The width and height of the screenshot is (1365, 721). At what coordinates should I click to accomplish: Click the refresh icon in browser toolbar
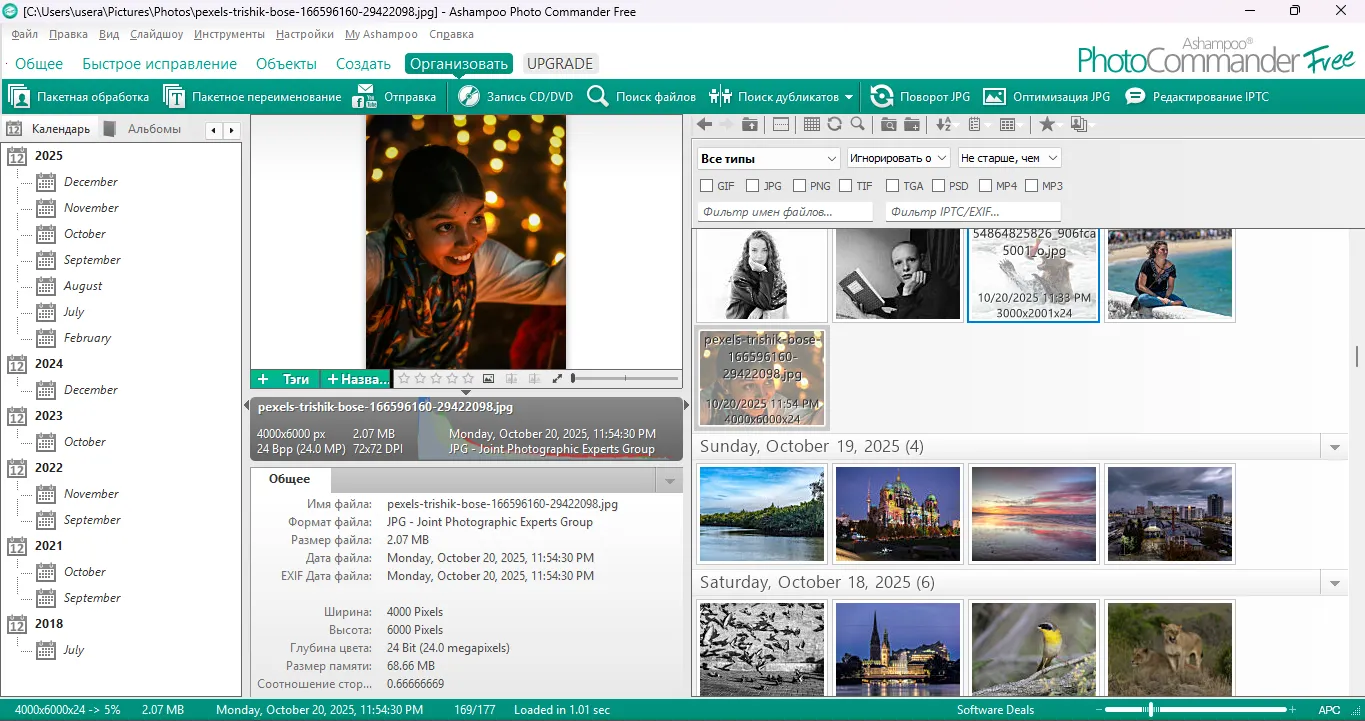point(835,124)
